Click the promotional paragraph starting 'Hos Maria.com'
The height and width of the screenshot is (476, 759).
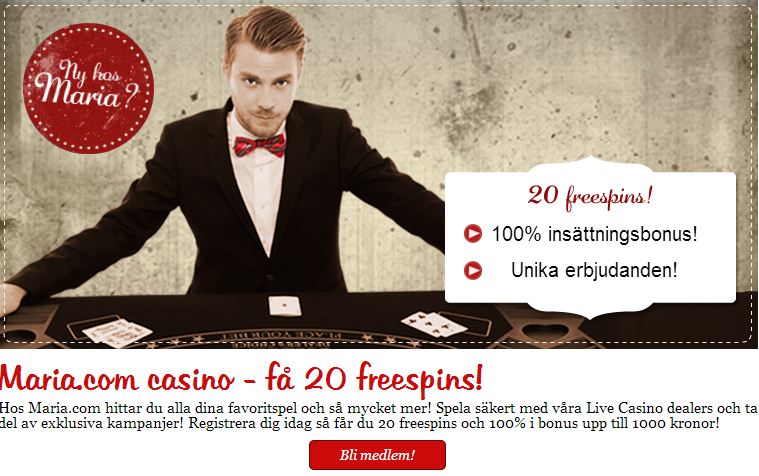pos(380,415)
